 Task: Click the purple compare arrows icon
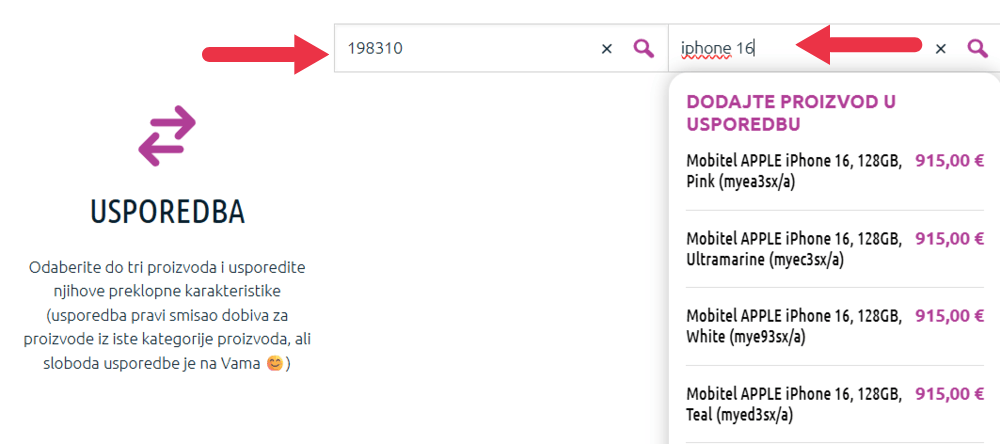click(x=166, y=135)
